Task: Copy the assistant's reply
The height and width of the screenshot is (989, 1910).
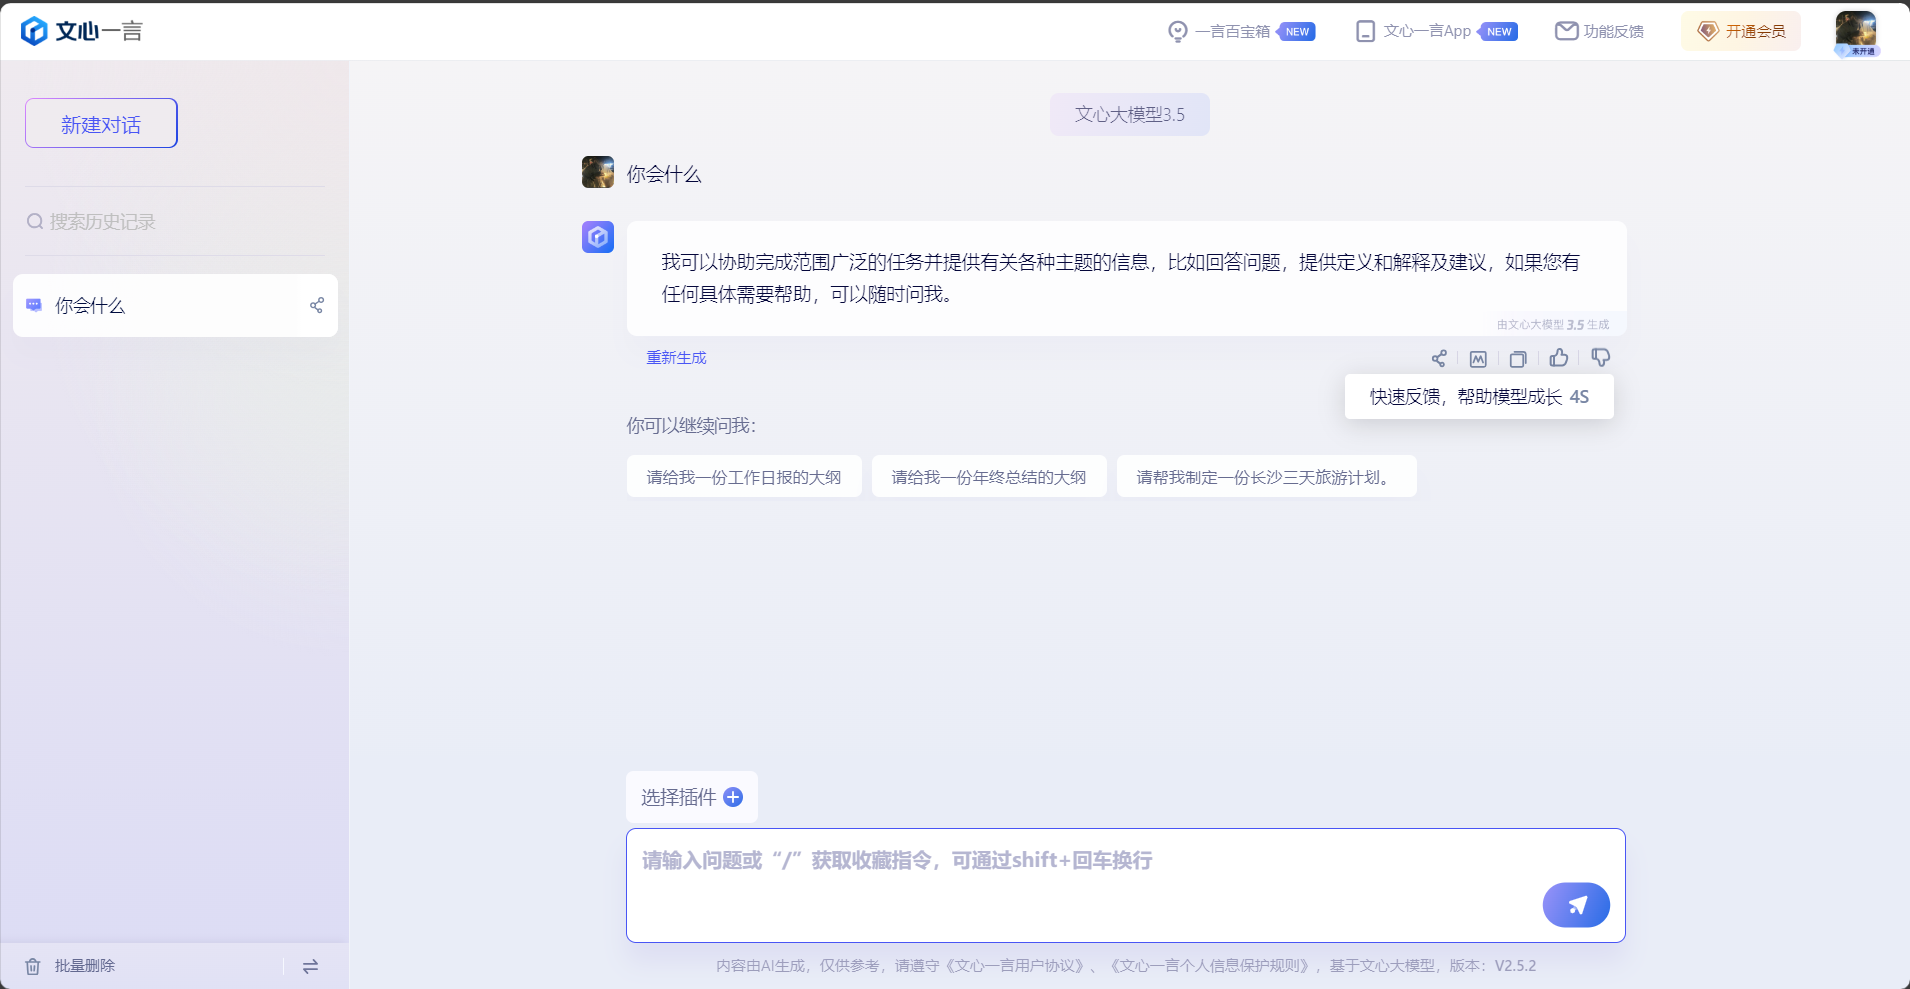Action: [1518, 358]
